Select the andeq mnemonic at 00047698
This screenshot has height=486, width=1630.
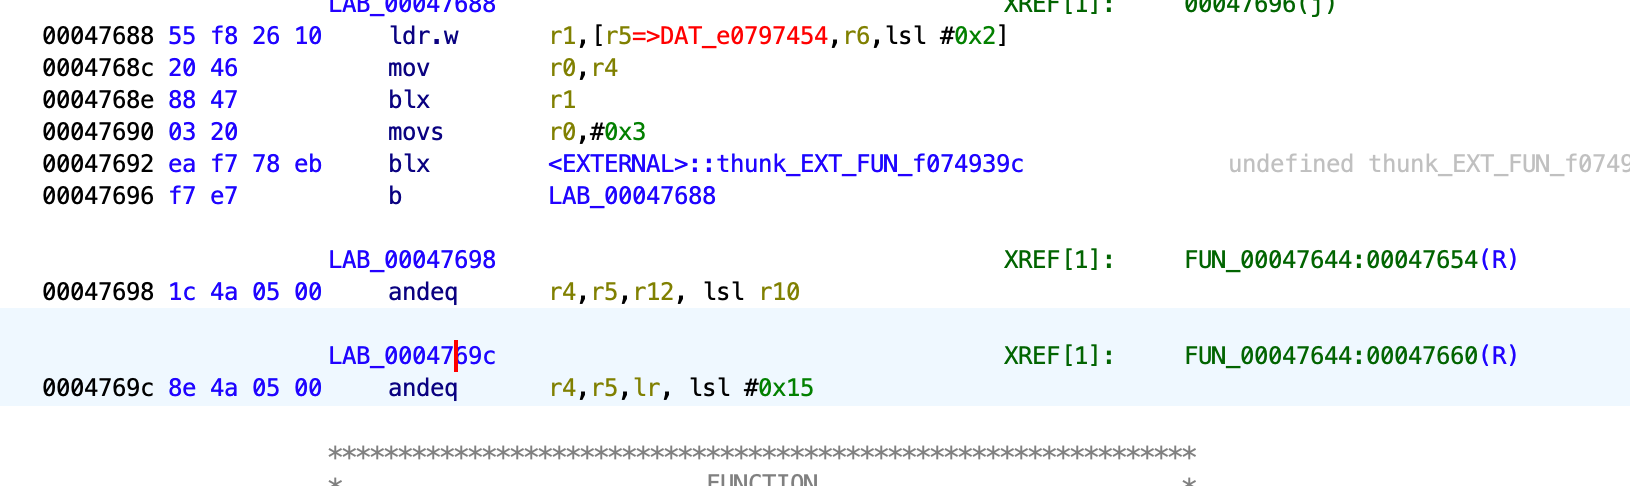point(423,292)
